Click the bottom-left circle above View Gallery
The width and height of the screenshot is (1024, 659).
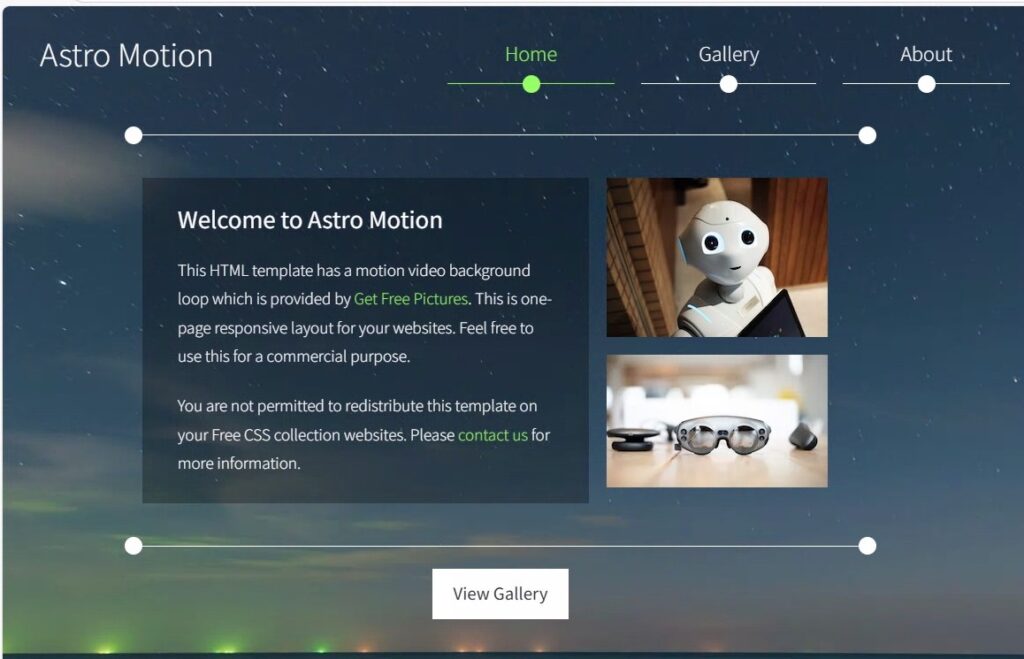[133, 546]
